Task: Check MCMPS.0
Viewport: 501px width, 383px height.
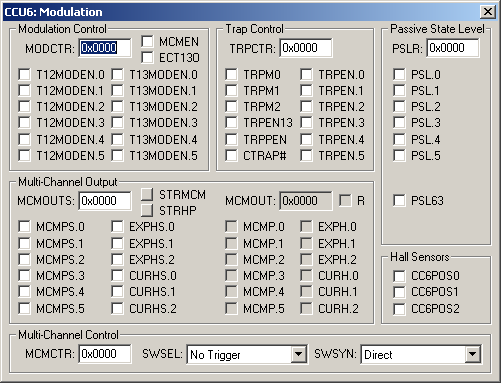Action: pos(24,227)
